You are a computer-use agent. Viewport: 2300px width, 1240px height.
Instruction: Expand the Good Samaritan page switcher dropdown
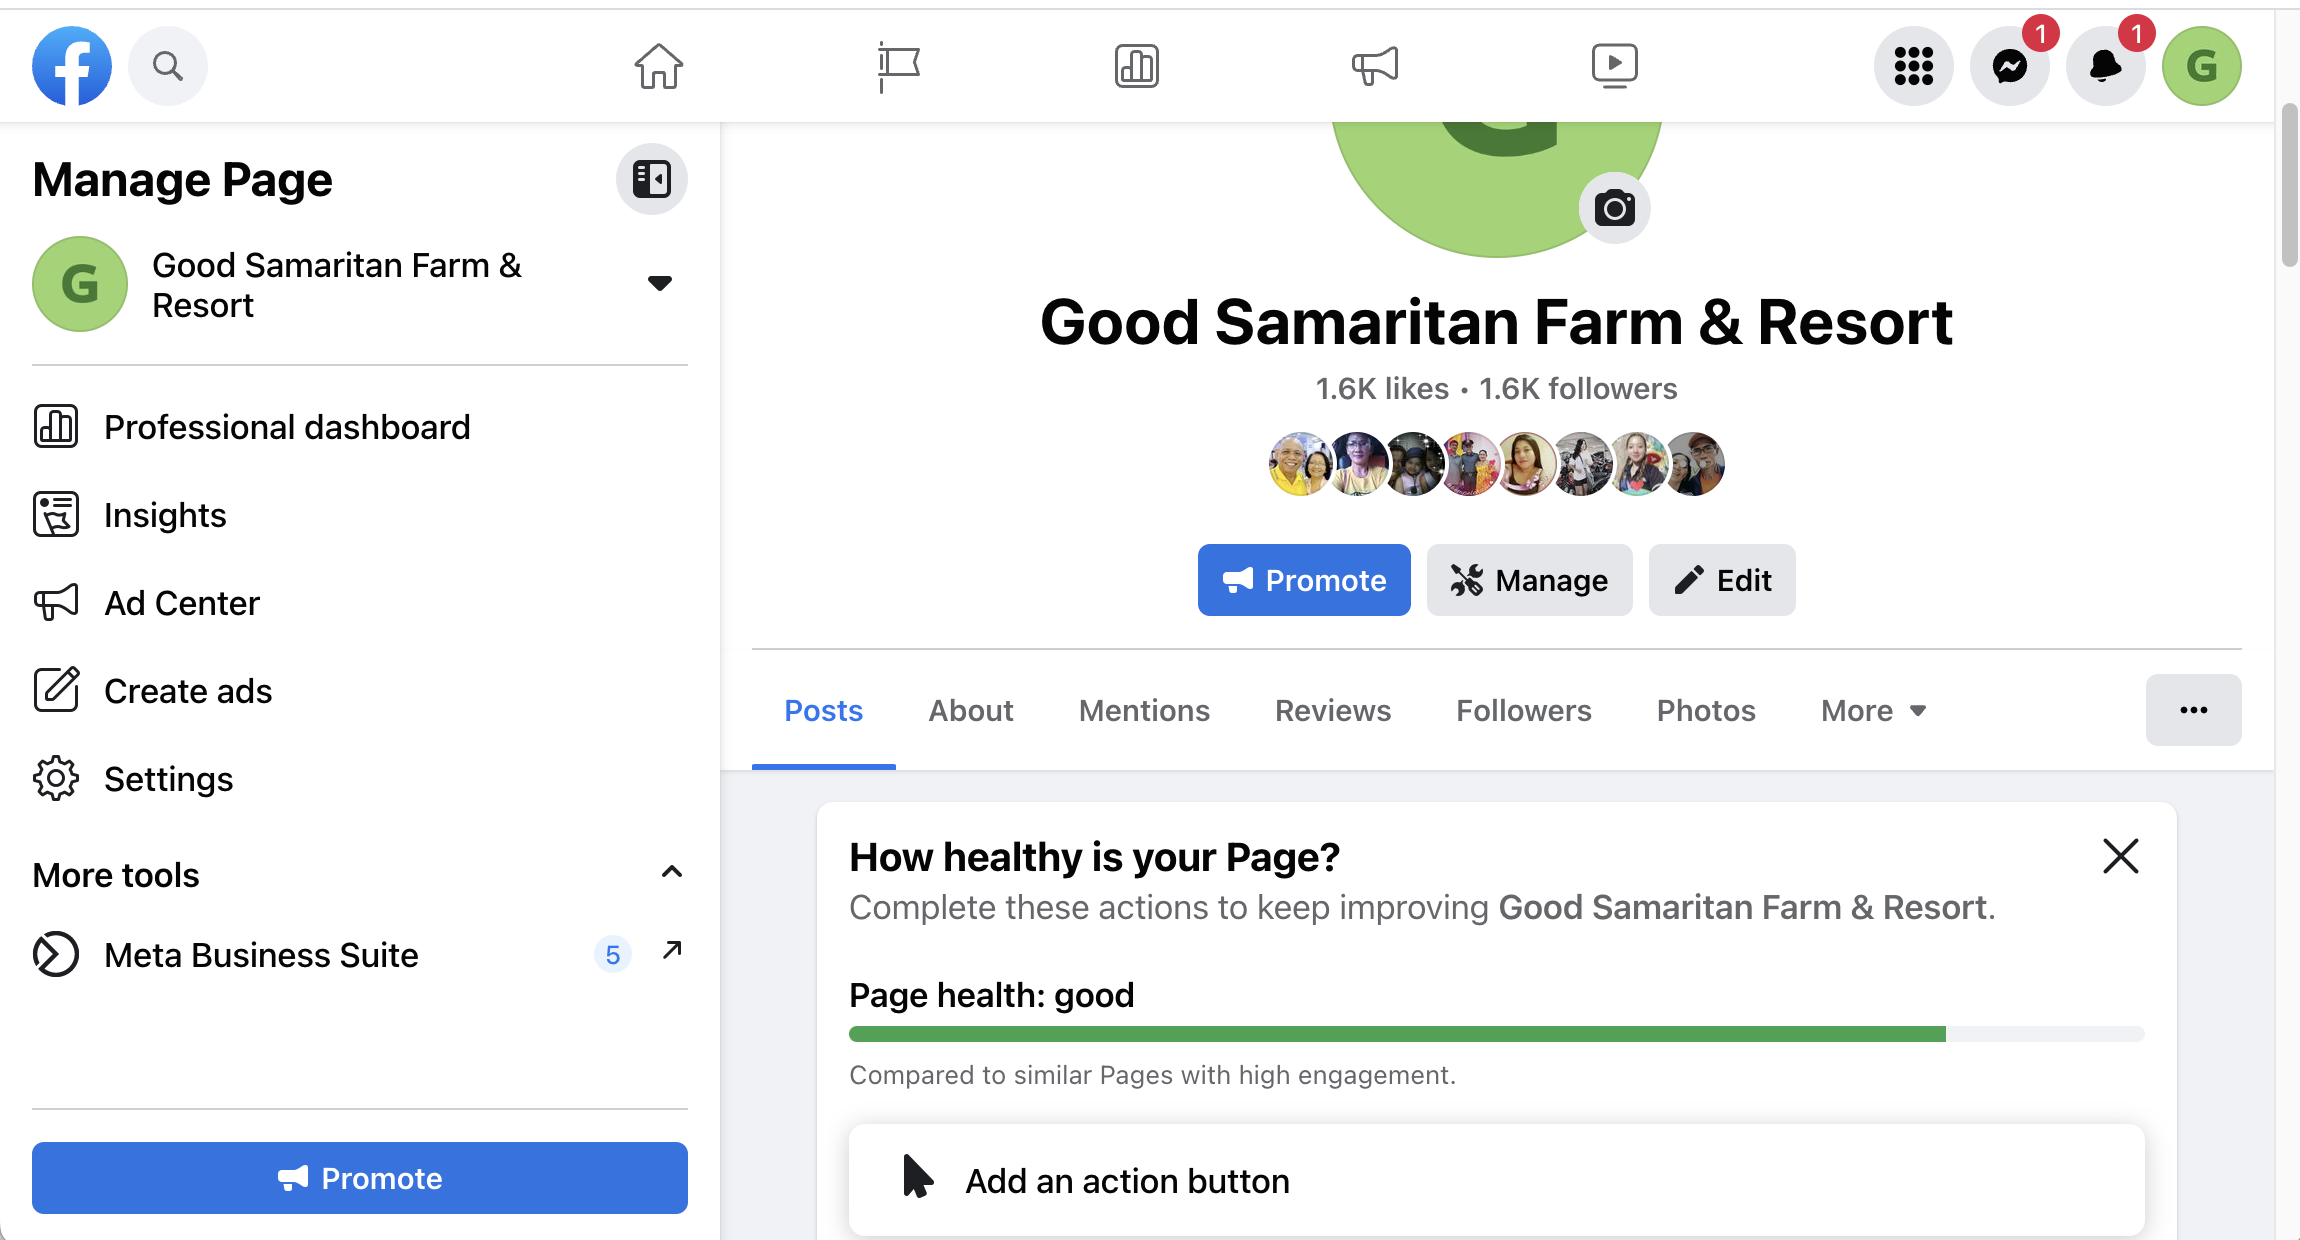pyautogui.click(x=659, y=283)
